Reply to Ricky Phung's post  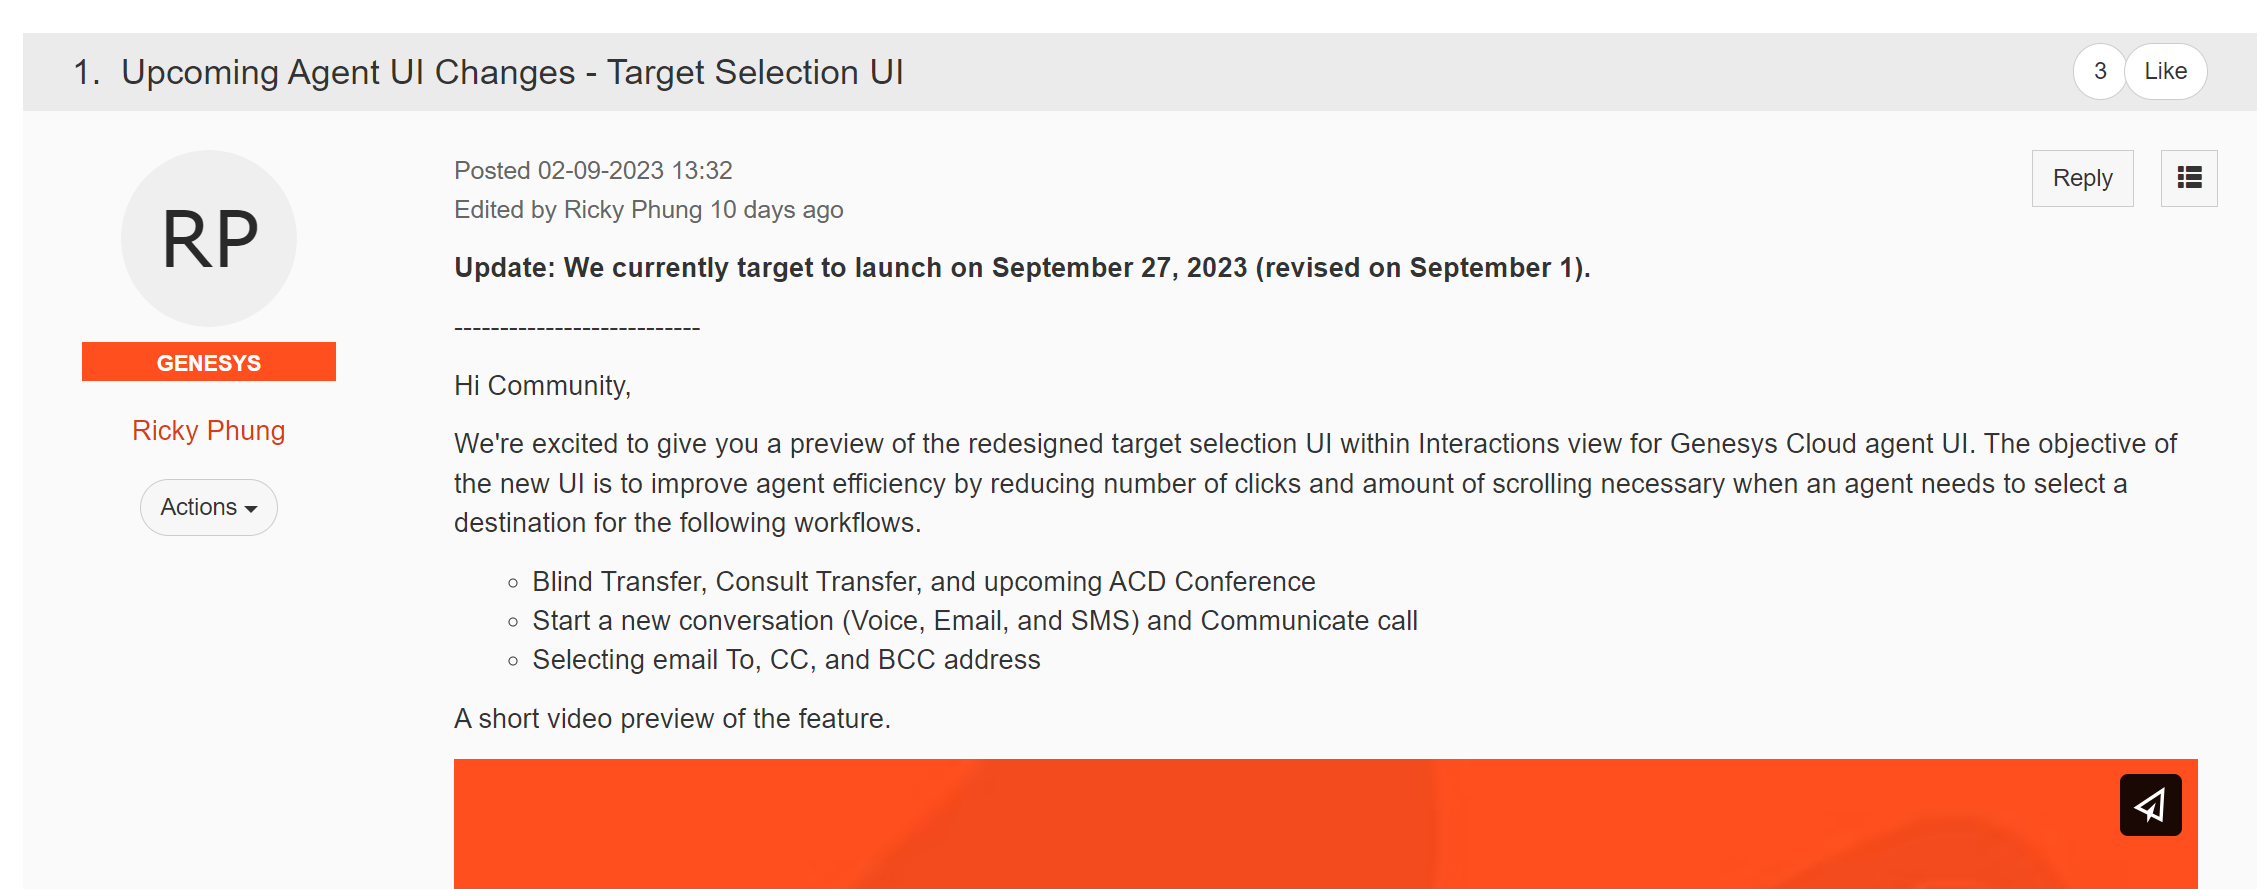2082,178
